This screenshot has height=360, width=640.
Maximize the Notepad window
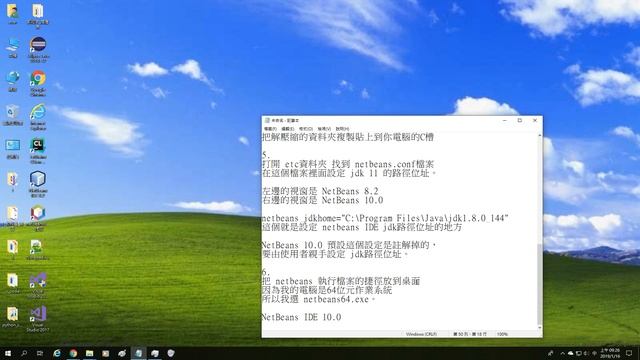coord(520,120)
